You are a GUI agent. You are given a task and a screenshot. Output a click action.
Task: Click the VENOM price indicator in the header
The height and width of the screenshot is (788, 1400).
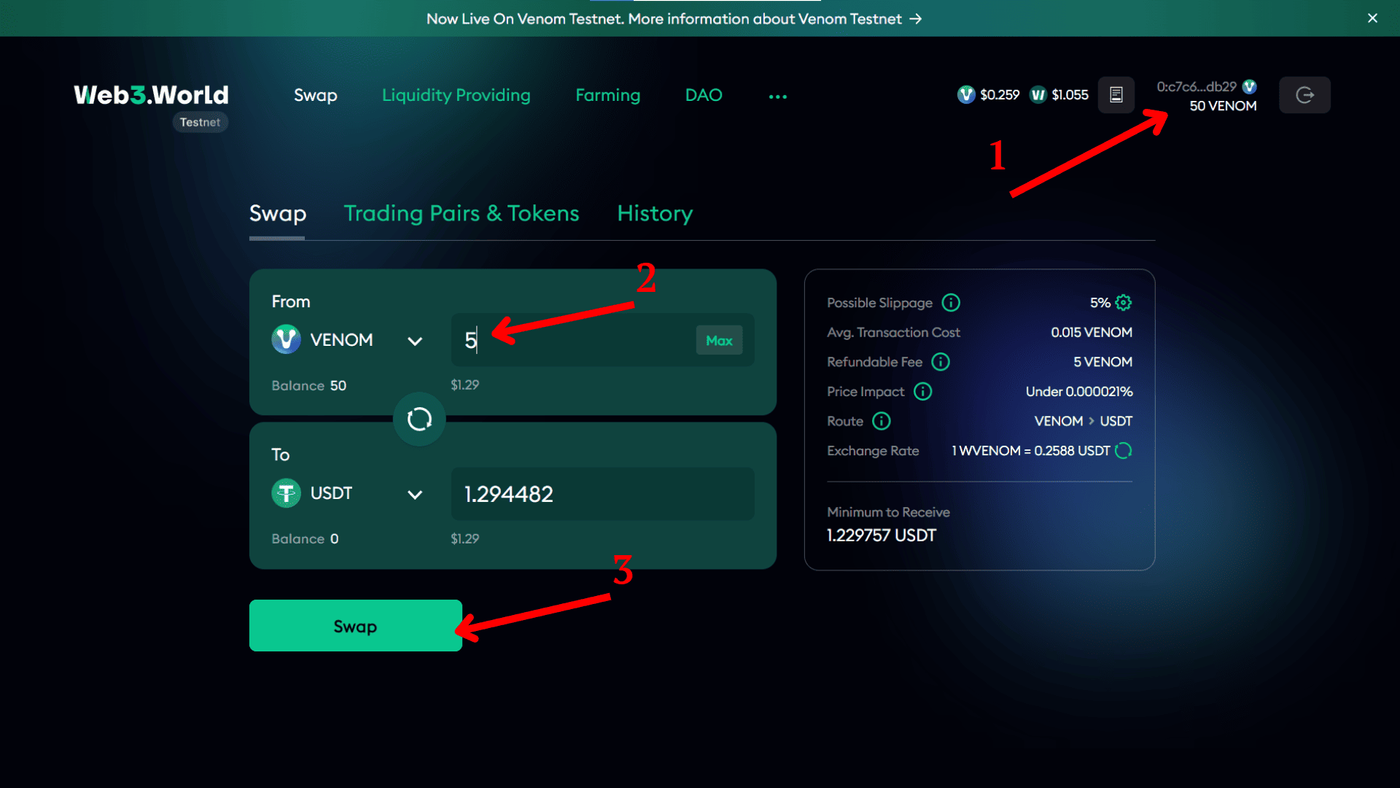point(989,94)
